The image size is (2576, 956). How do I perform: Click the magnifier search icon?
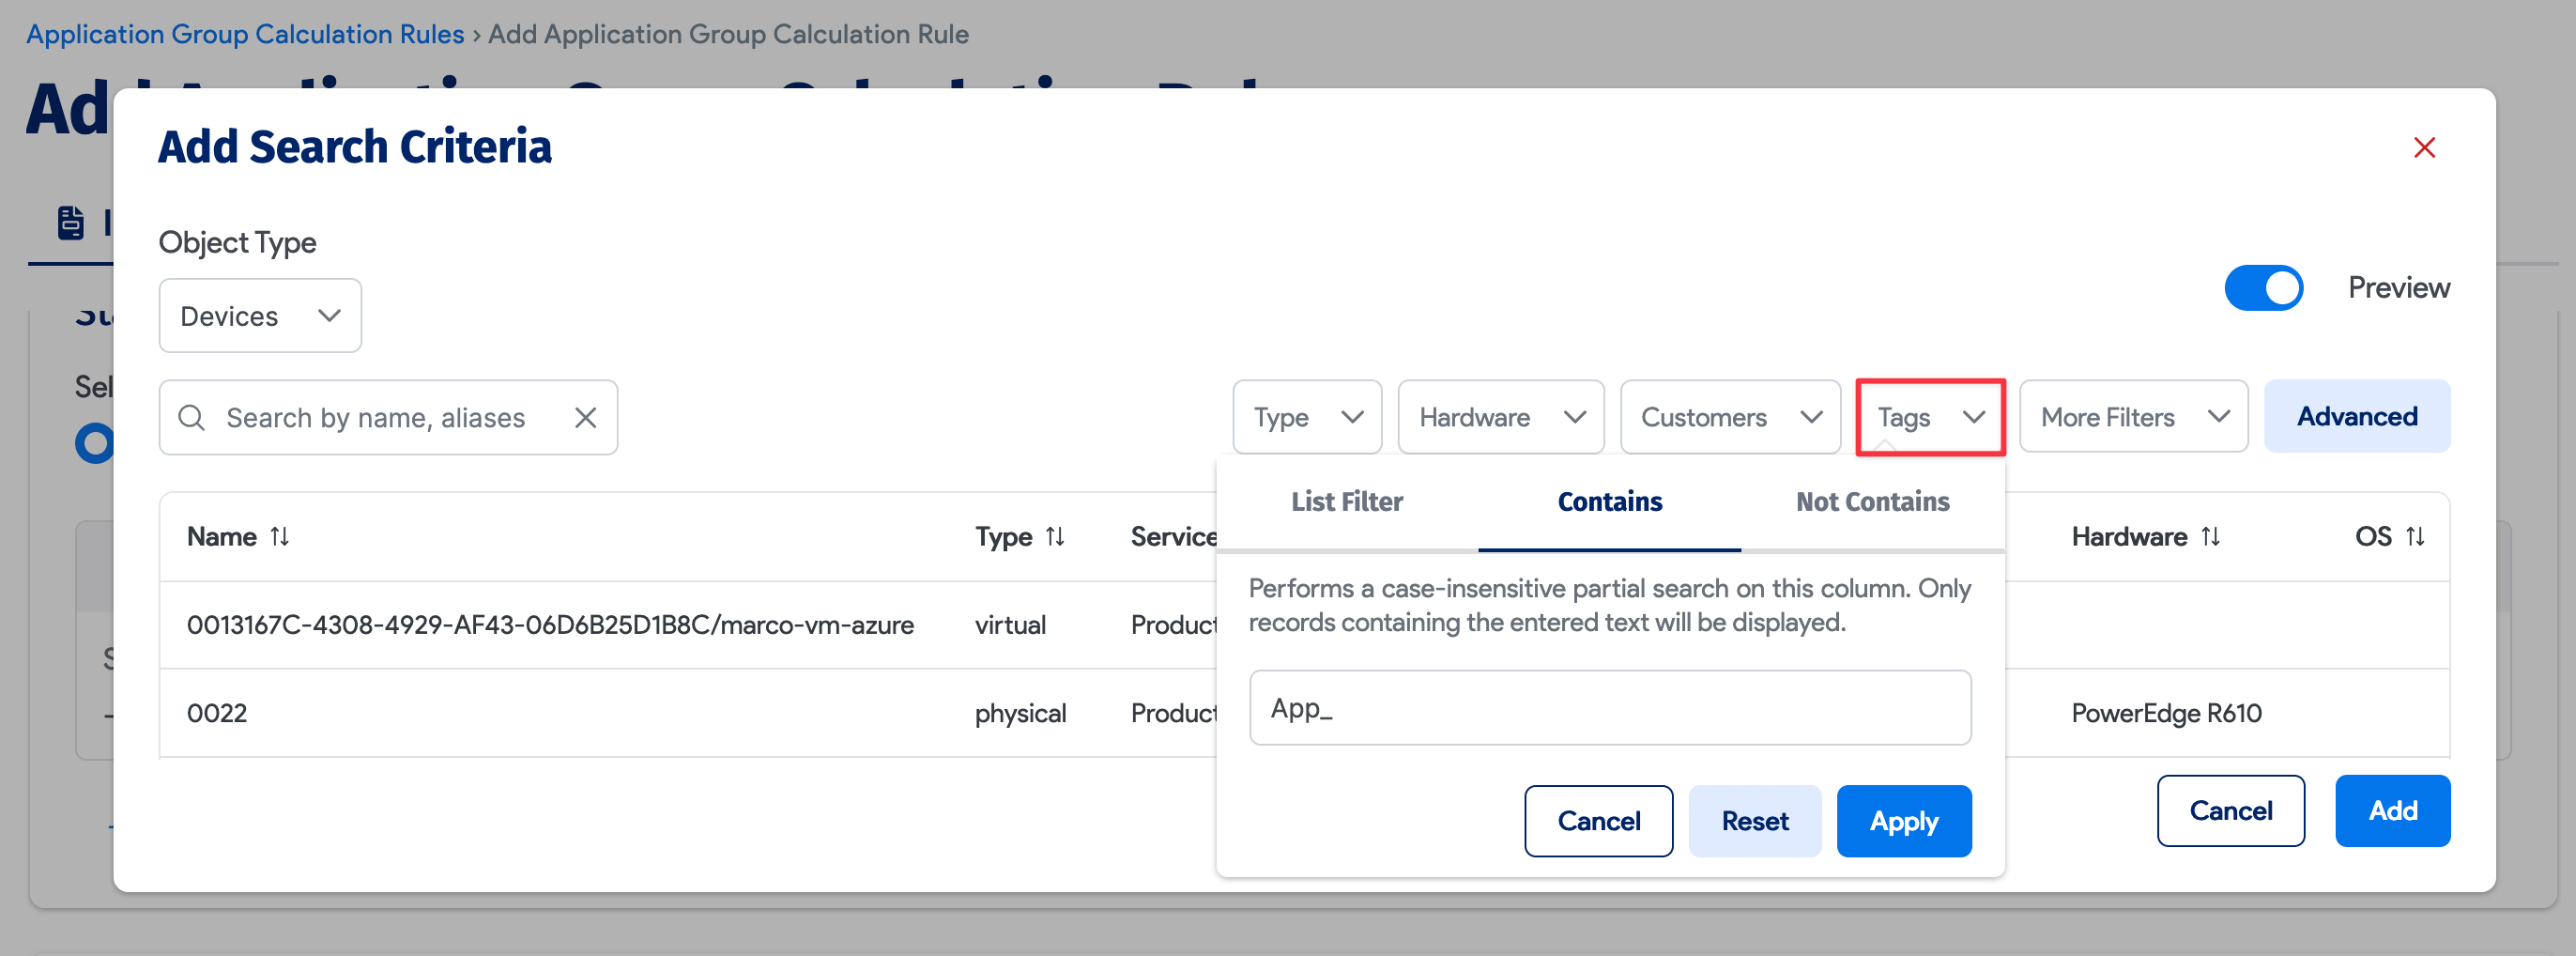[x=191, y=418]
